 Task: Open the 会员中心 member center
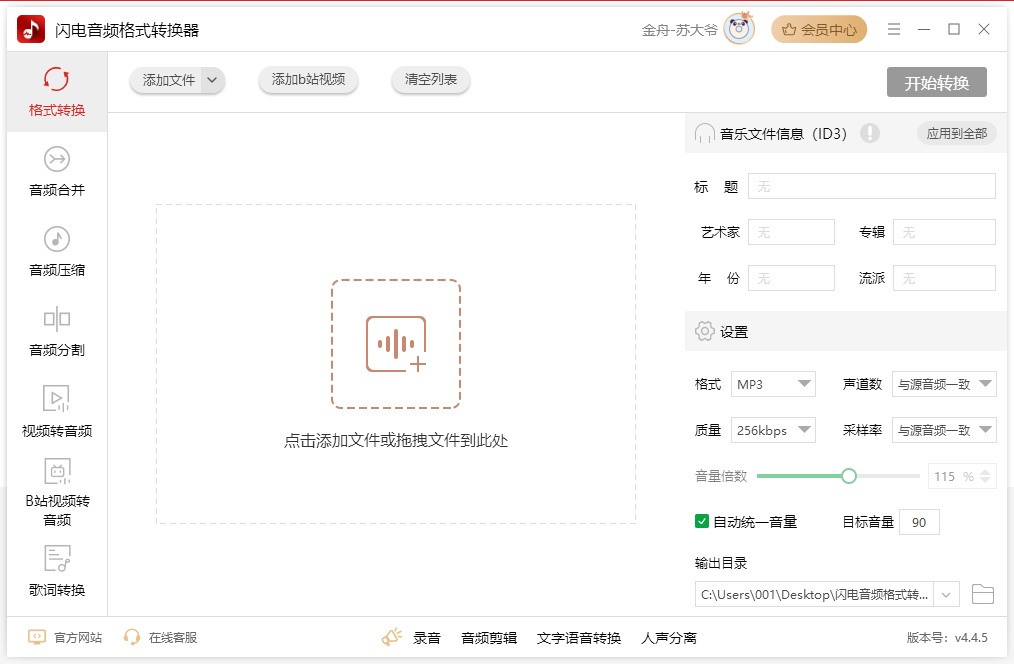click(x=819, y=29)
